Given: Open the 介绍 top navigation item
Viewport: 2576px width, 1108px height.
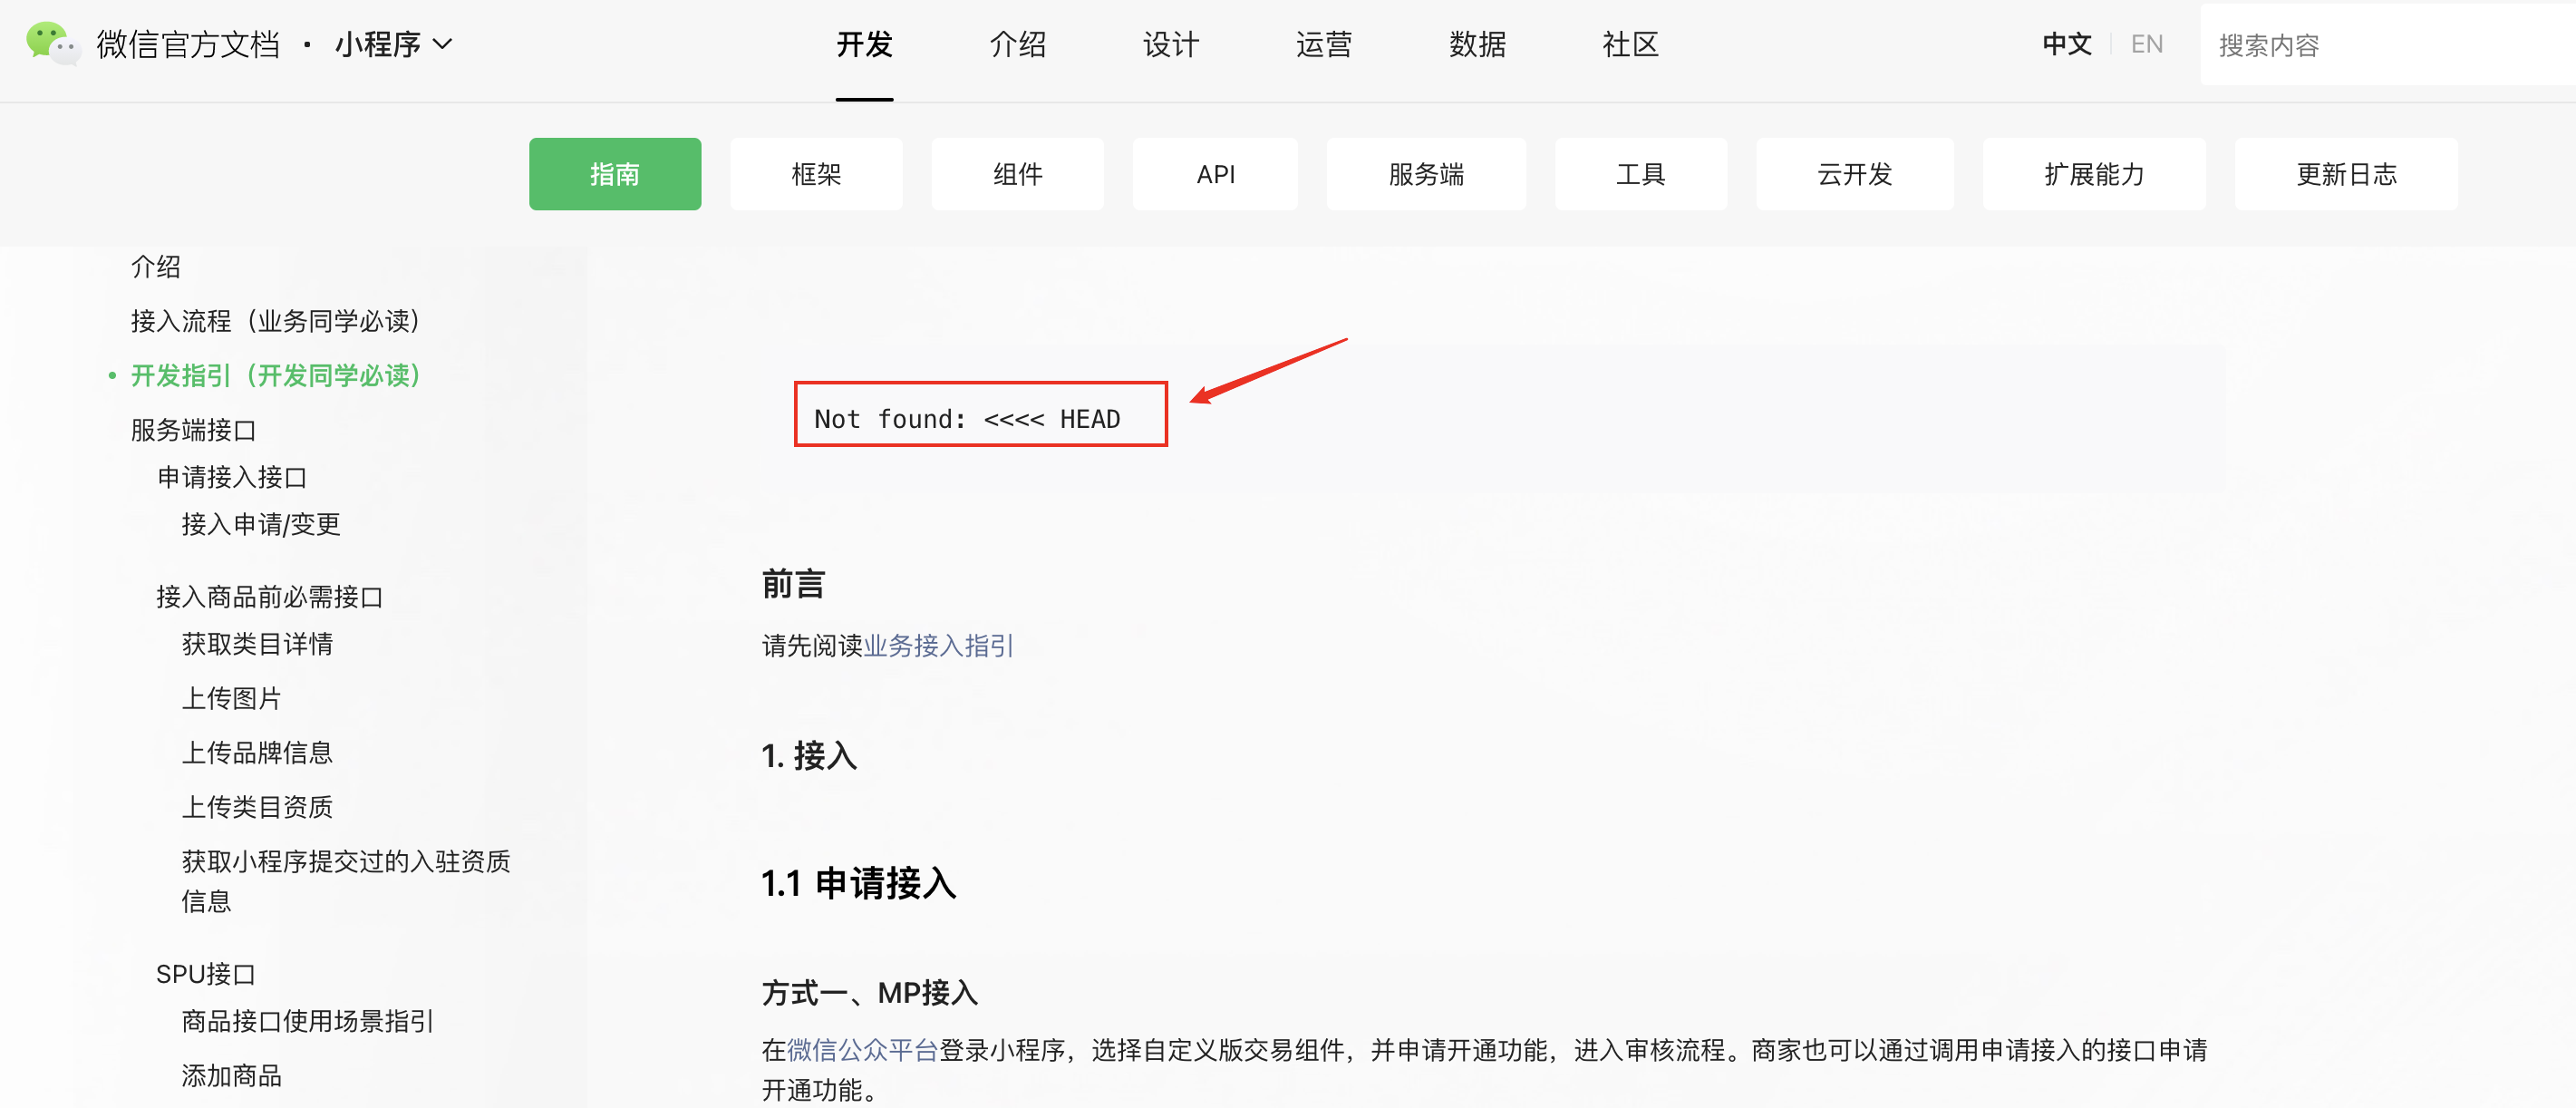Looking at the screenshot, I should [1017, 44].
